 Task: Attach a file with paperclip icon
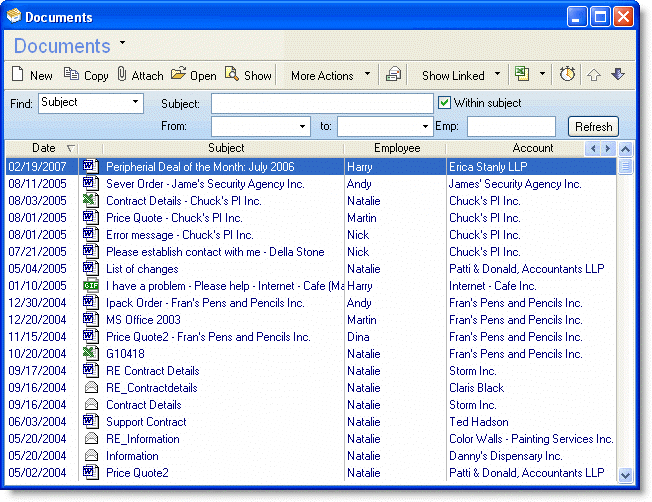coord(122,75)
